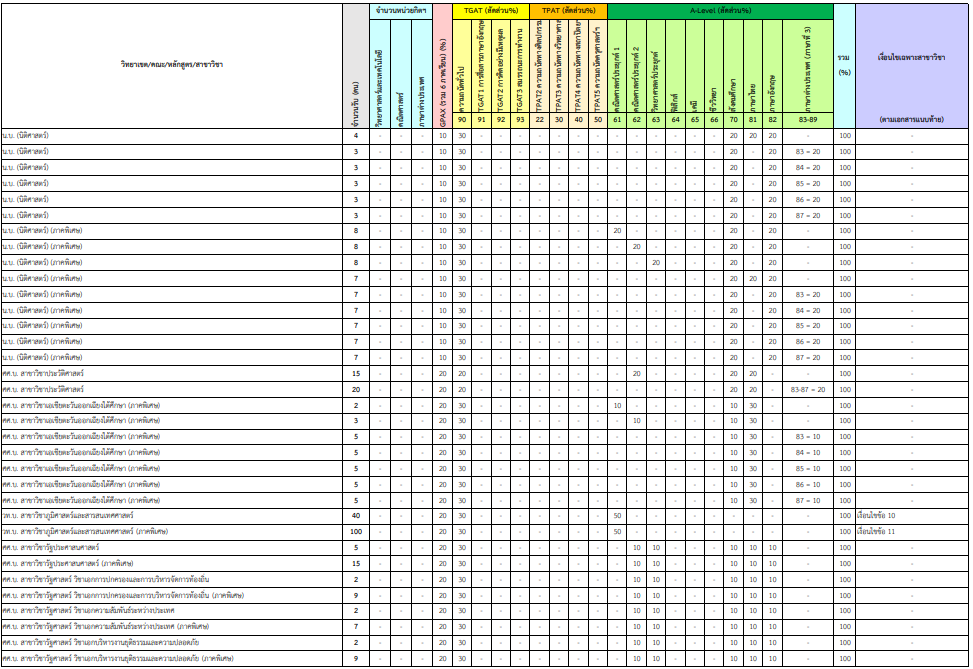Click "20" under column 63 วิทยาศาสตร์ประยุกต์
The height and width of the screenshot is (669, 973).
click(x=656, y=263)
